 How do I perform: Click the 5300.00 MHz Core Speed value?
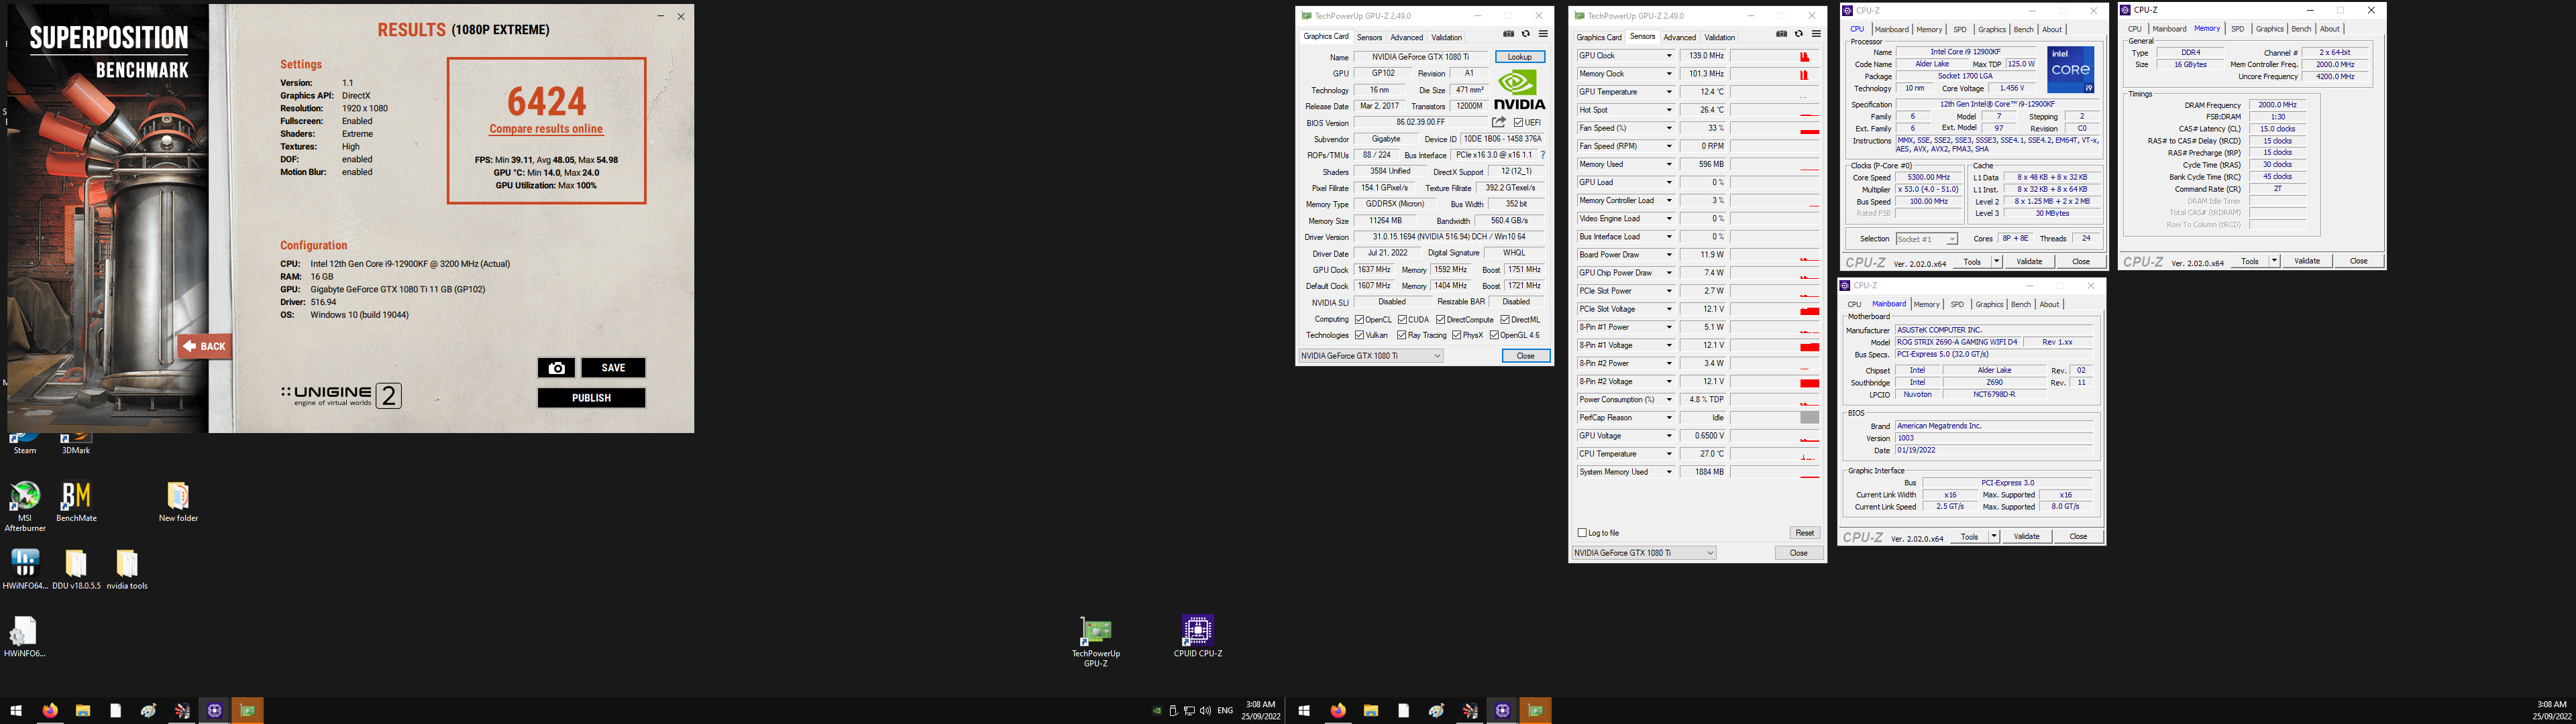coord(1928,177)
